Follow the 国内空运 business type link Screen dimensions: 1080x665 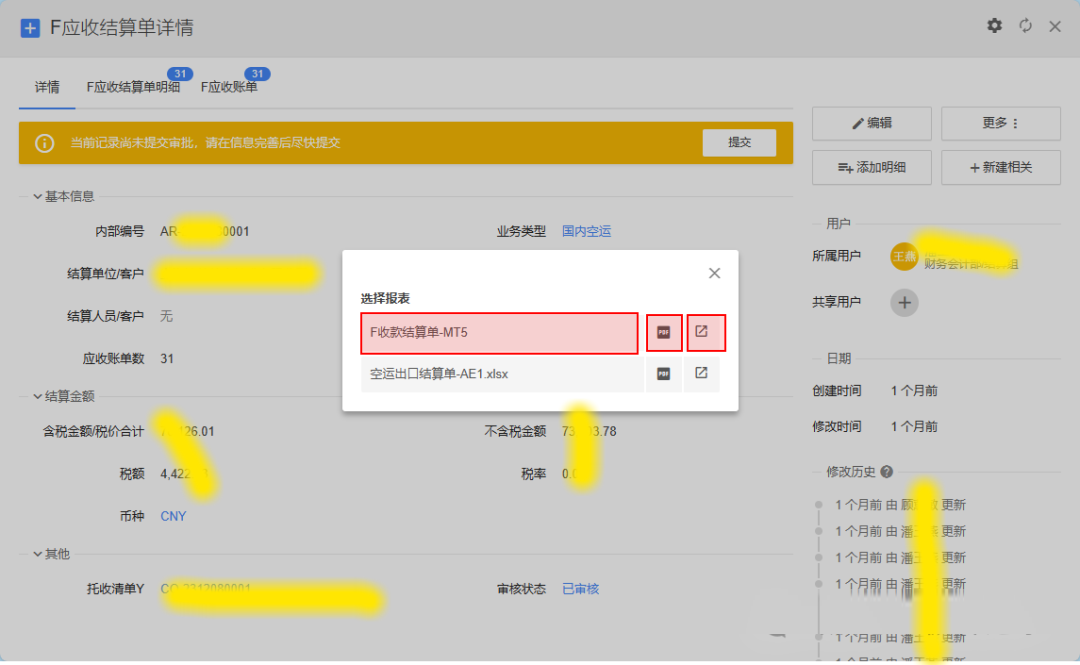586,231
